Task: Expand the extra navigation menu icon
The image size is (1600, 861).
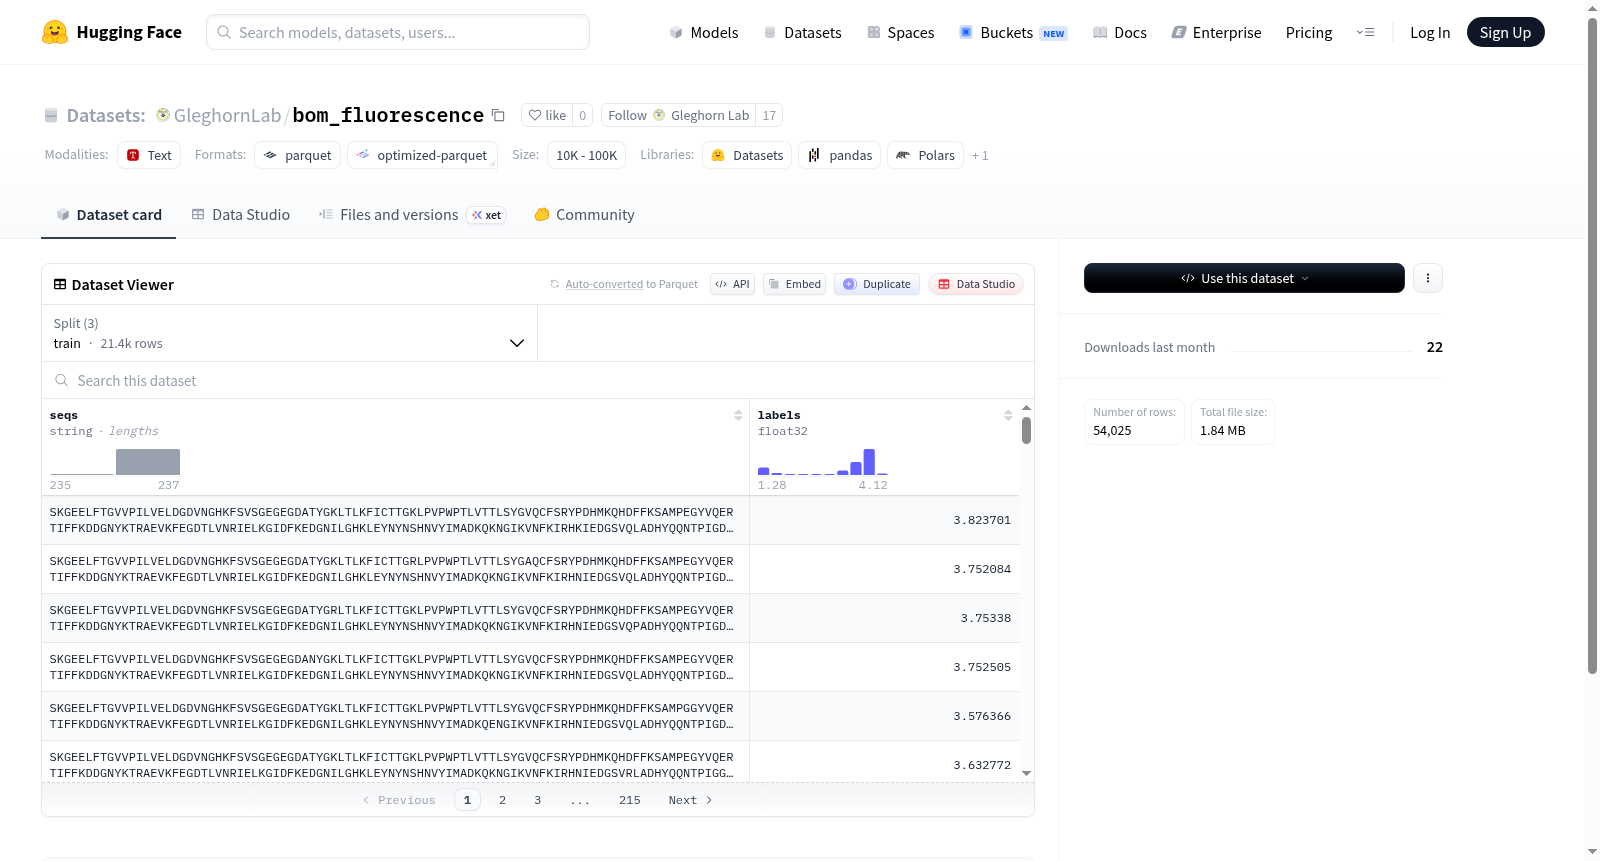Action: pyautogui.click(x=1365, y=32)
